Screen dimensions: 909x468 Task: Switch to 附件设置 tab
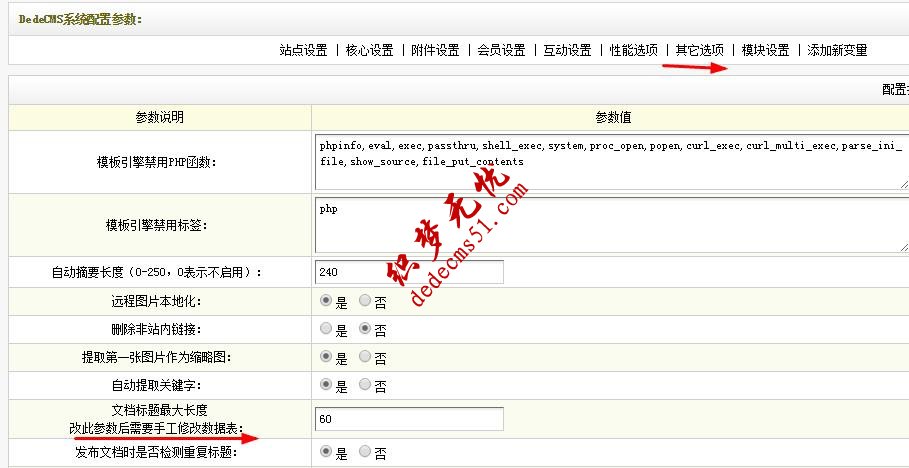[x=435, y=50]
